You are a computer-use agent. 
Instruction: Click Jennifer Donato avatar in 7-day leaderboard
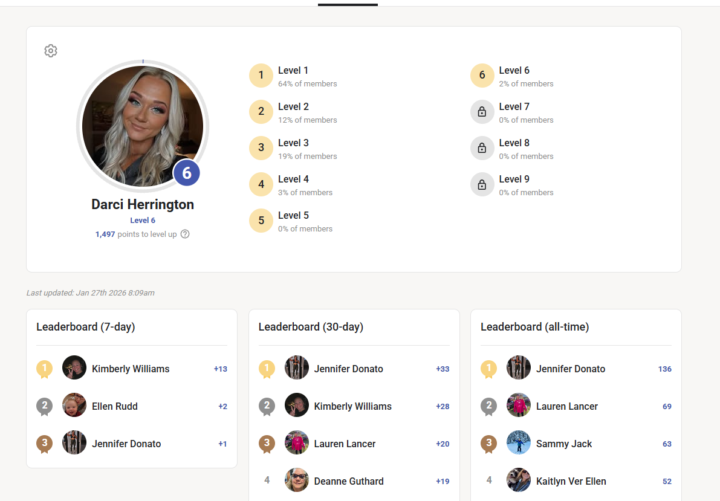coord(74,442)
